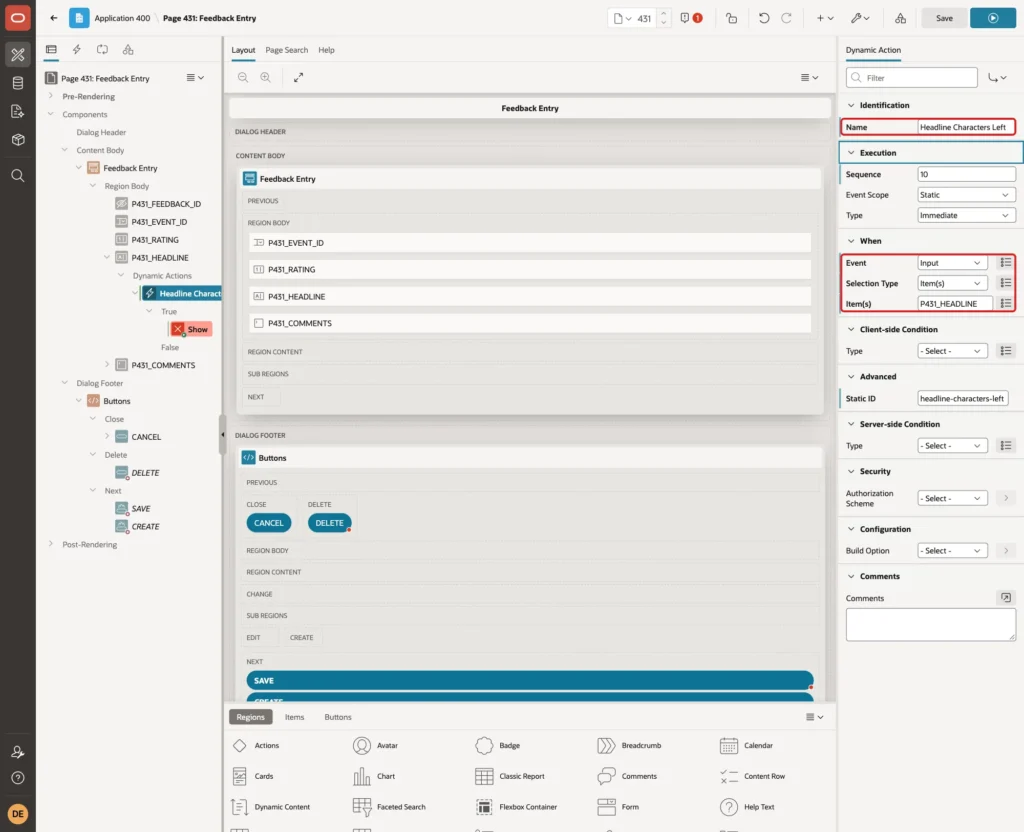
Task: Expand the Post-Rendering tree node
Action: coord(51,544)
